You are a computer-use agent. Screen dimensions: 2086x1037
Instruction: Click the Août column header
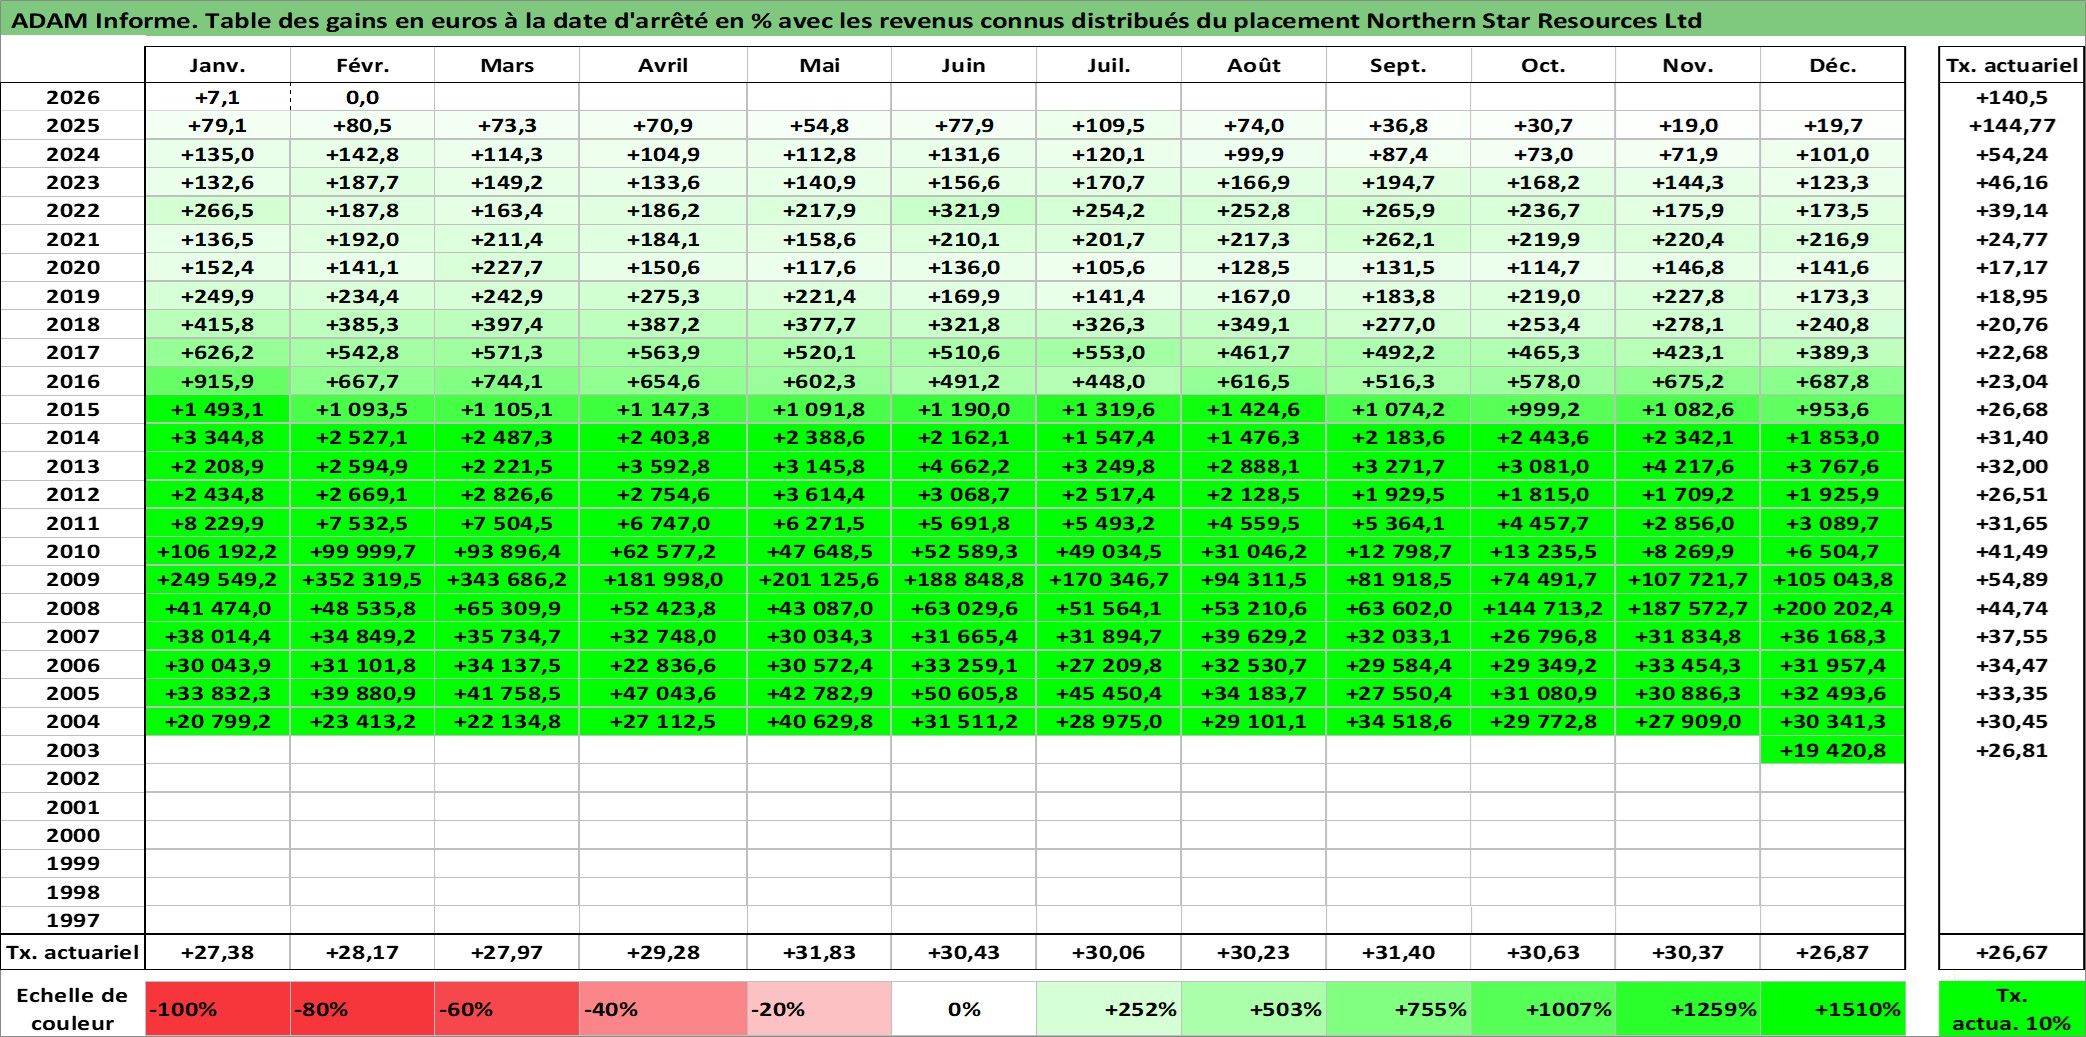point(1254,65)
